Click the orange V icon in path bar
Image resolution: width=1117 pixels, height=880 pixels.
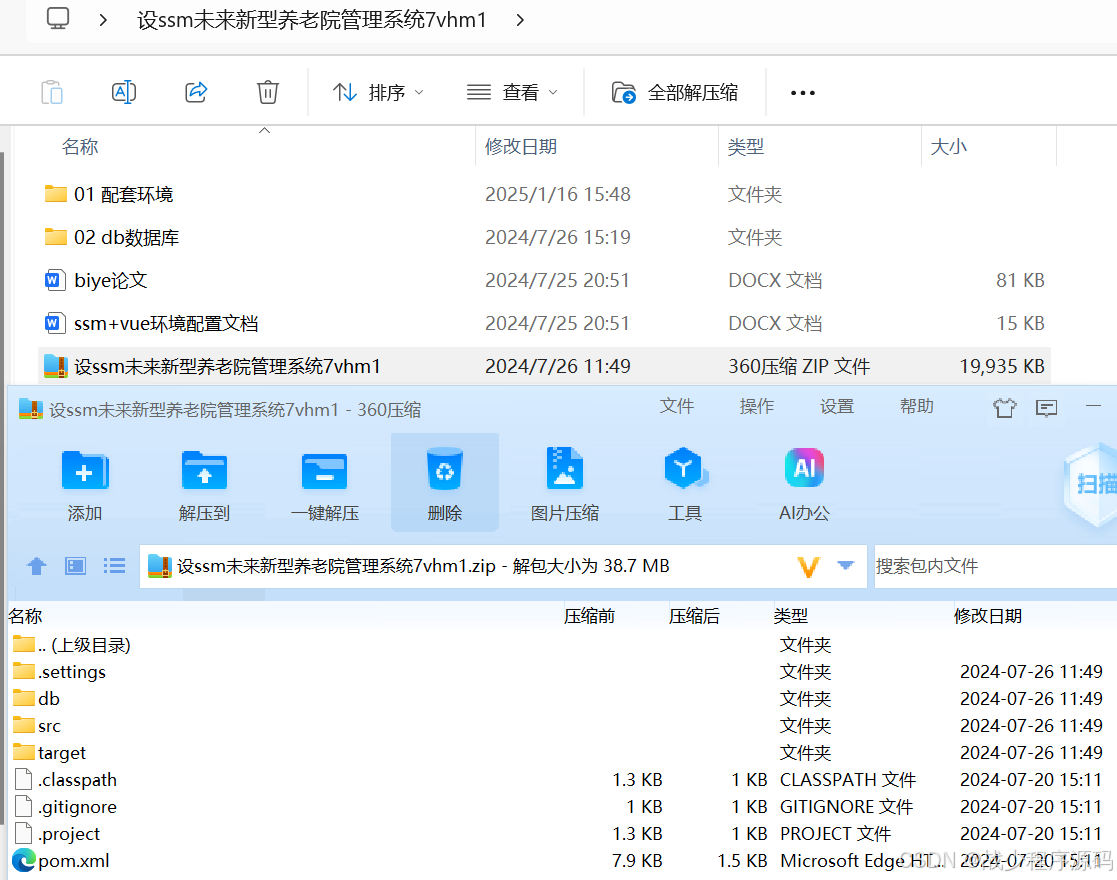click(x=808, y=567)
